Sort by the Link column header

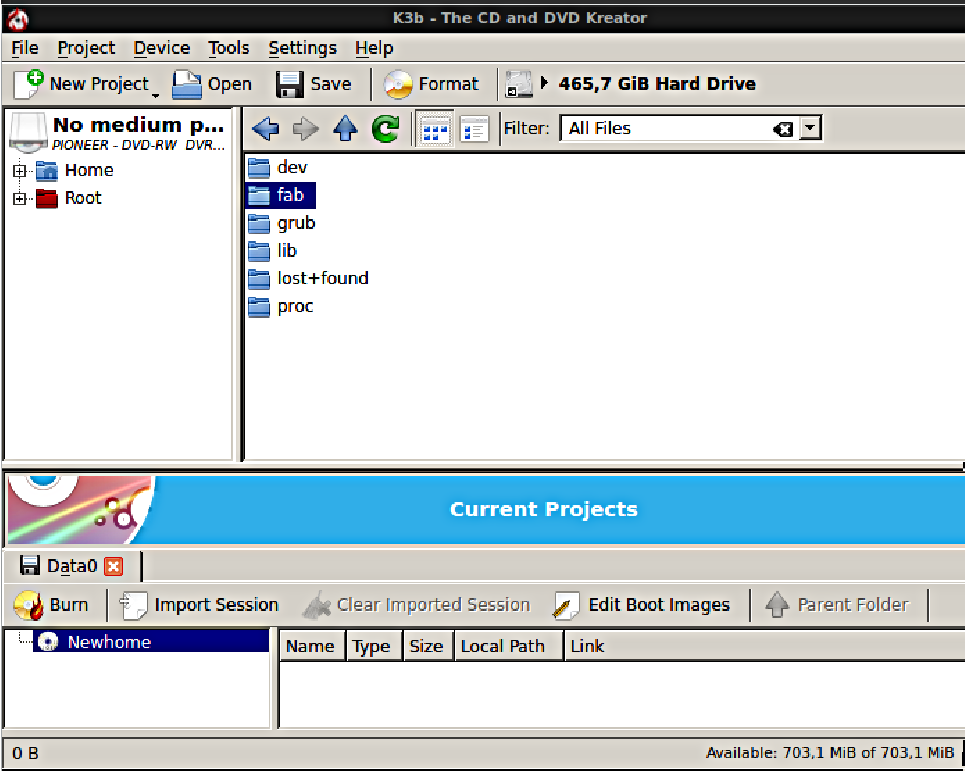pos(765,646)
